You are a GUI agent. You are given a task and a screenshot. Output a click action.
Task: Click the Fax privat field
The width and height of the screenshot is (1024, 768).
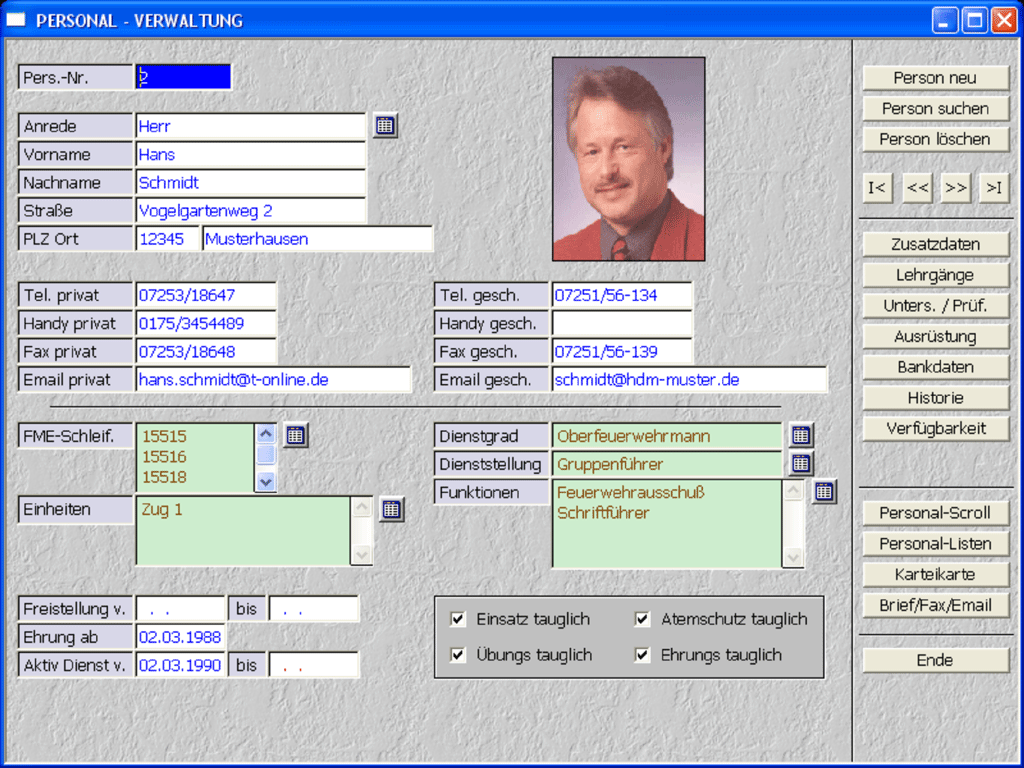point(206,351)
